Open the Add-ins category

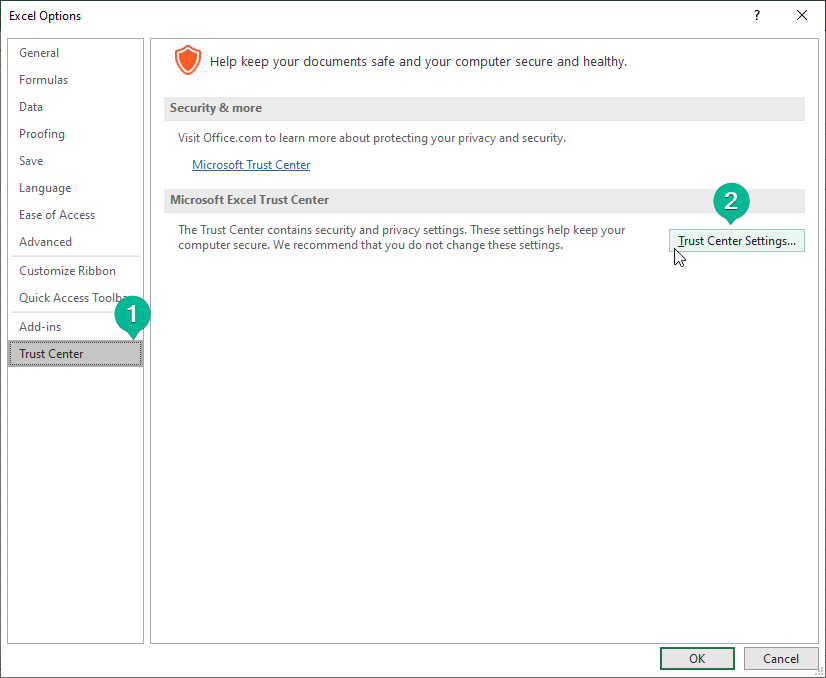[x=75, y=327]
